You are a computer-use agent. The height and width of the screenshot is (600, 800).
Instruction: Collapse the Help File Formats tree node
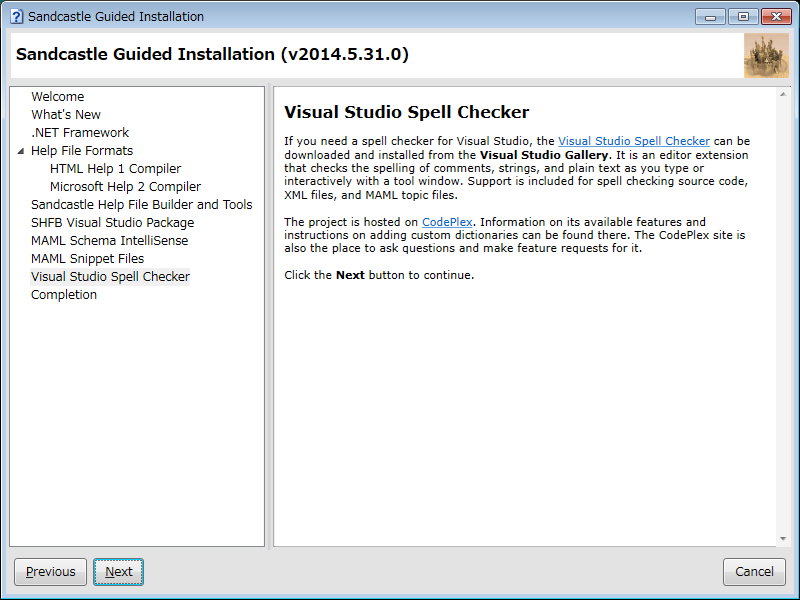click(x=20, y=151)
